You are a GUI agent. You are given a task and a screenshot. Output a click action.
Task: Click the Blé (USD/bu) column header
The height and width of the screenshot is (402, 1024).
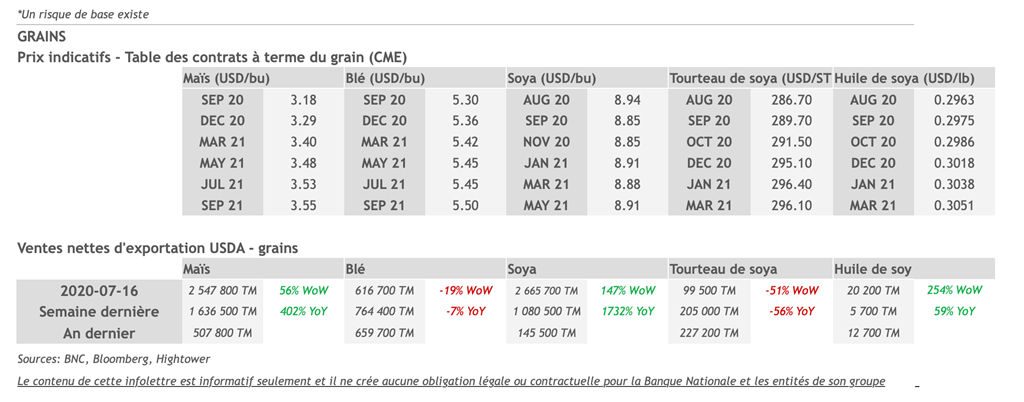point(385,78)
